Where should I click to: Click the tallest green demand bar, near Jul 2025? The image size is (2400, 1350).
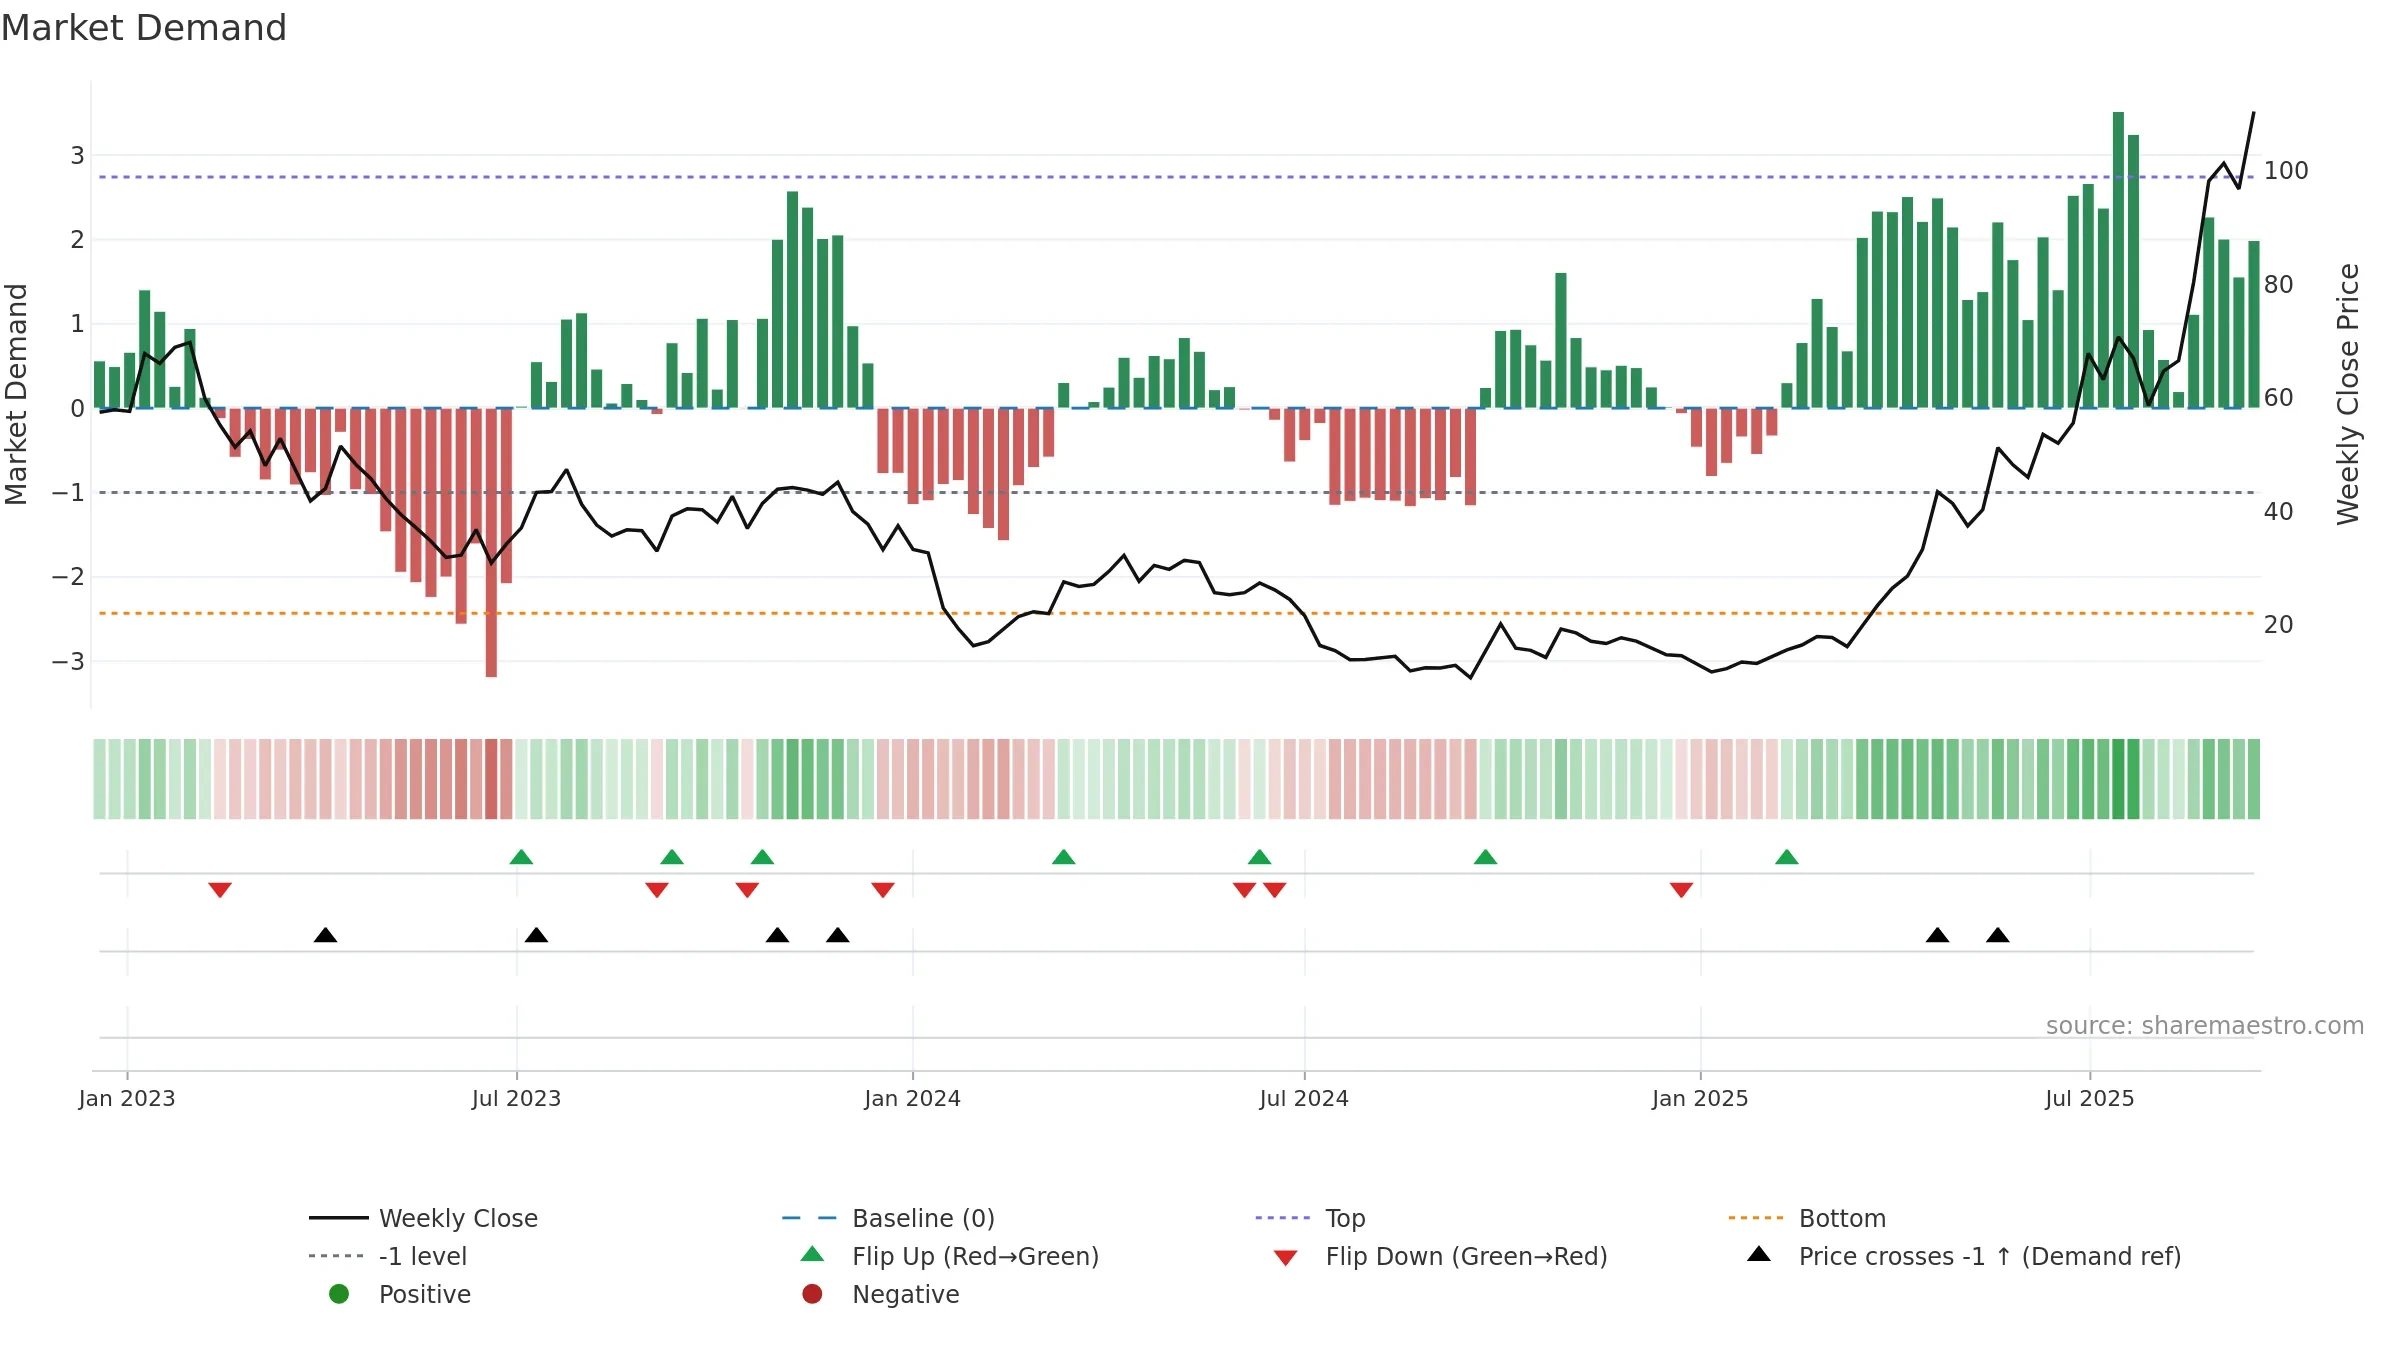(2118, 260)
